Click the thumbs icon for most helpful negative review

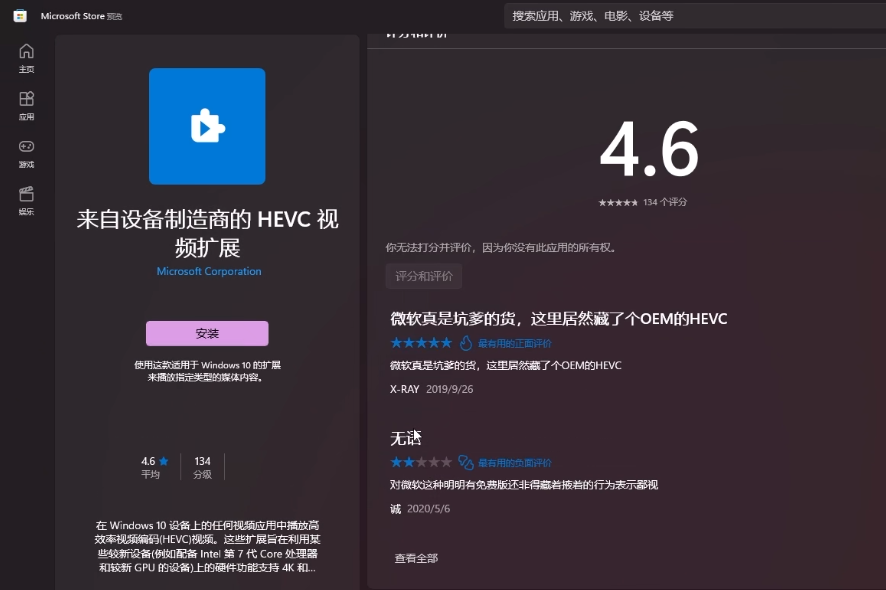click(x=466, y=462)
